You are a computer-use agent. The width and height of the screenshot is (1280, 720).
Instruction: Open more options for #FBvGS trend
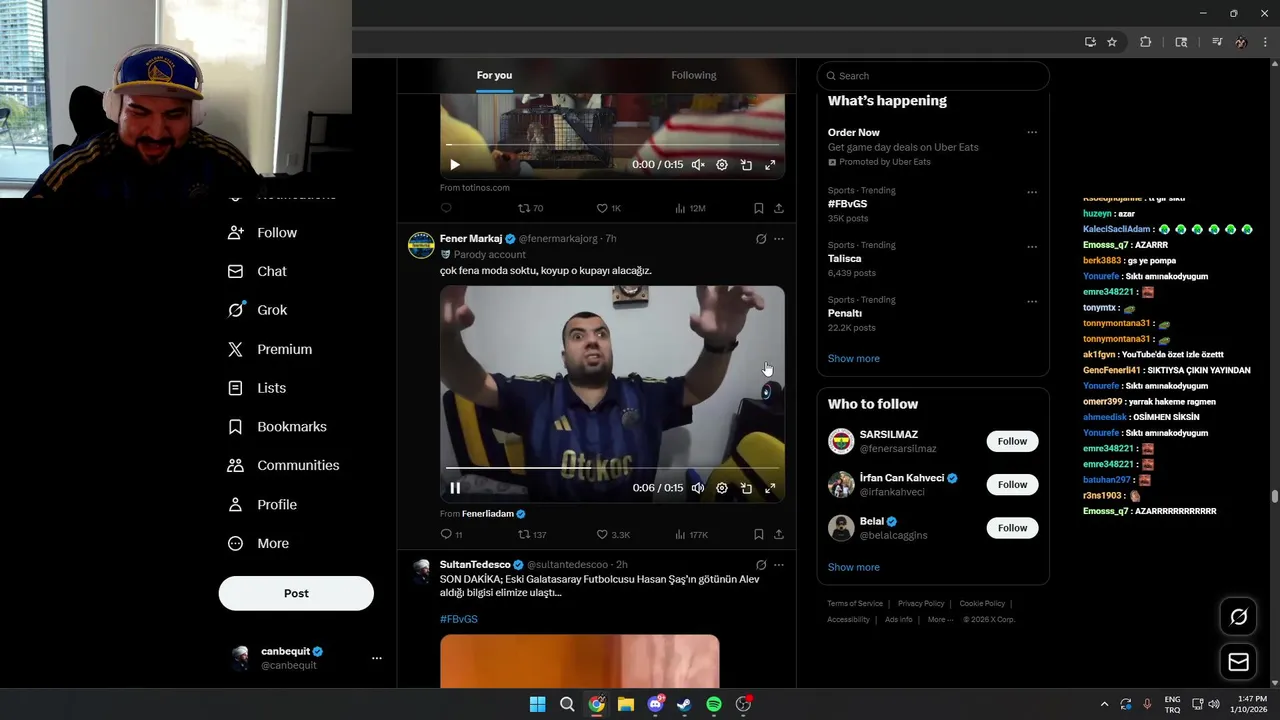coord(1032,192)
